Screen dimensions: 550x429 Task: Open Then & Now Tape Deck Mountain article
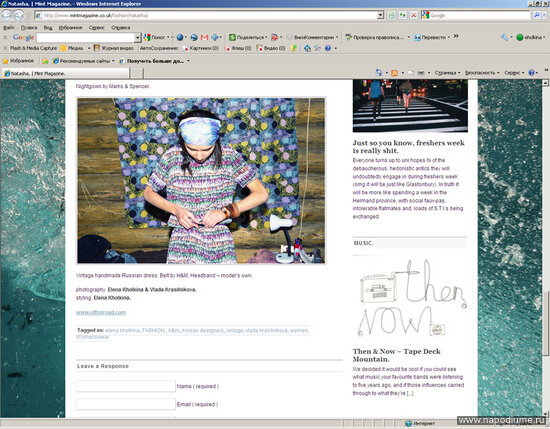396,355
